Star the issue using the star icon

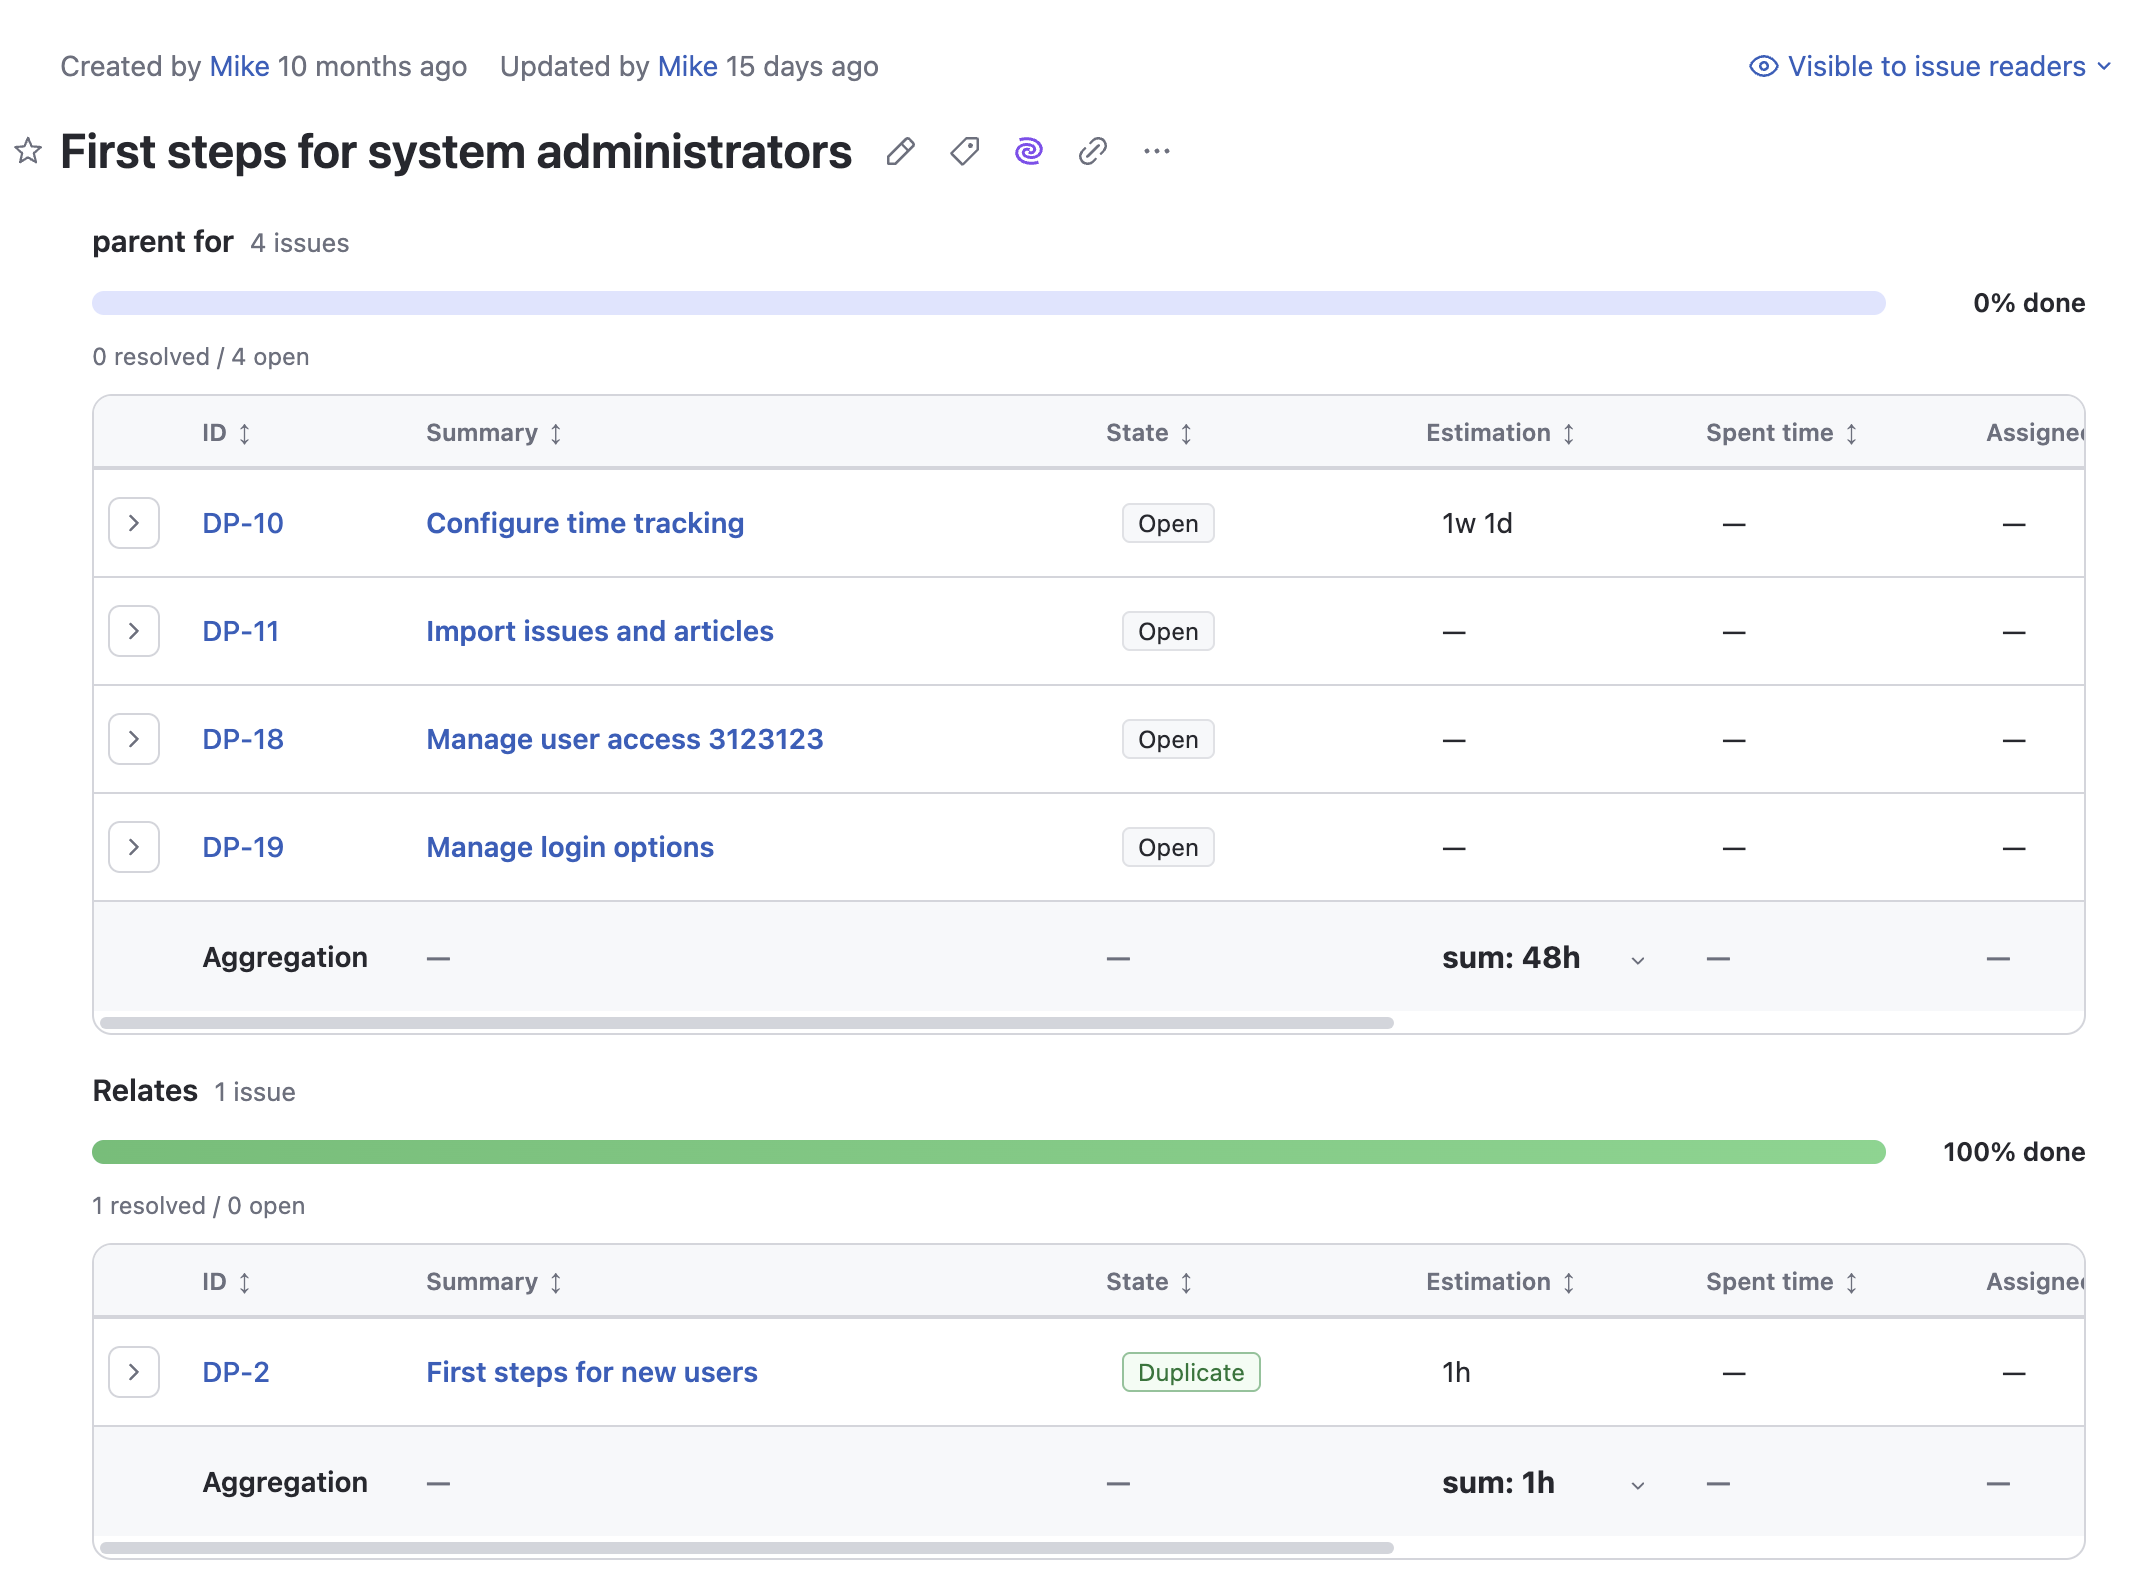[x=27, y=151]
